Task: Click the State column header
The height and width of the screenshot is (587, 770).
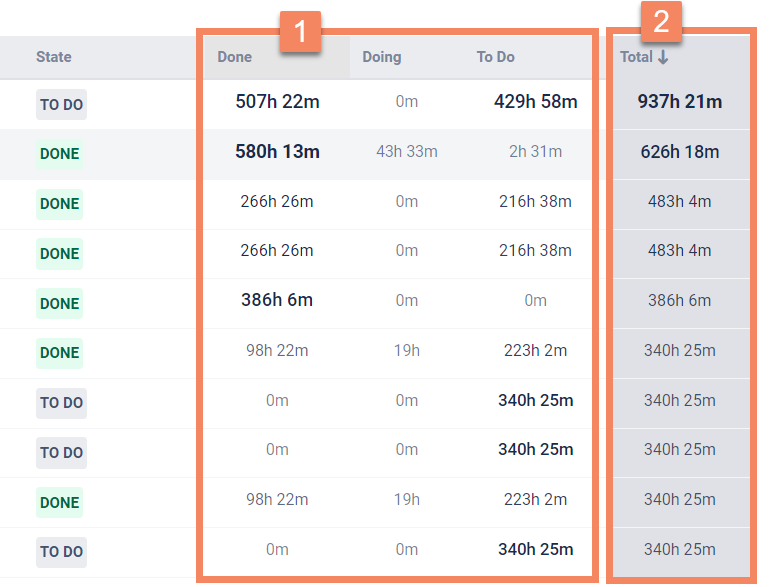Action: 54,57
